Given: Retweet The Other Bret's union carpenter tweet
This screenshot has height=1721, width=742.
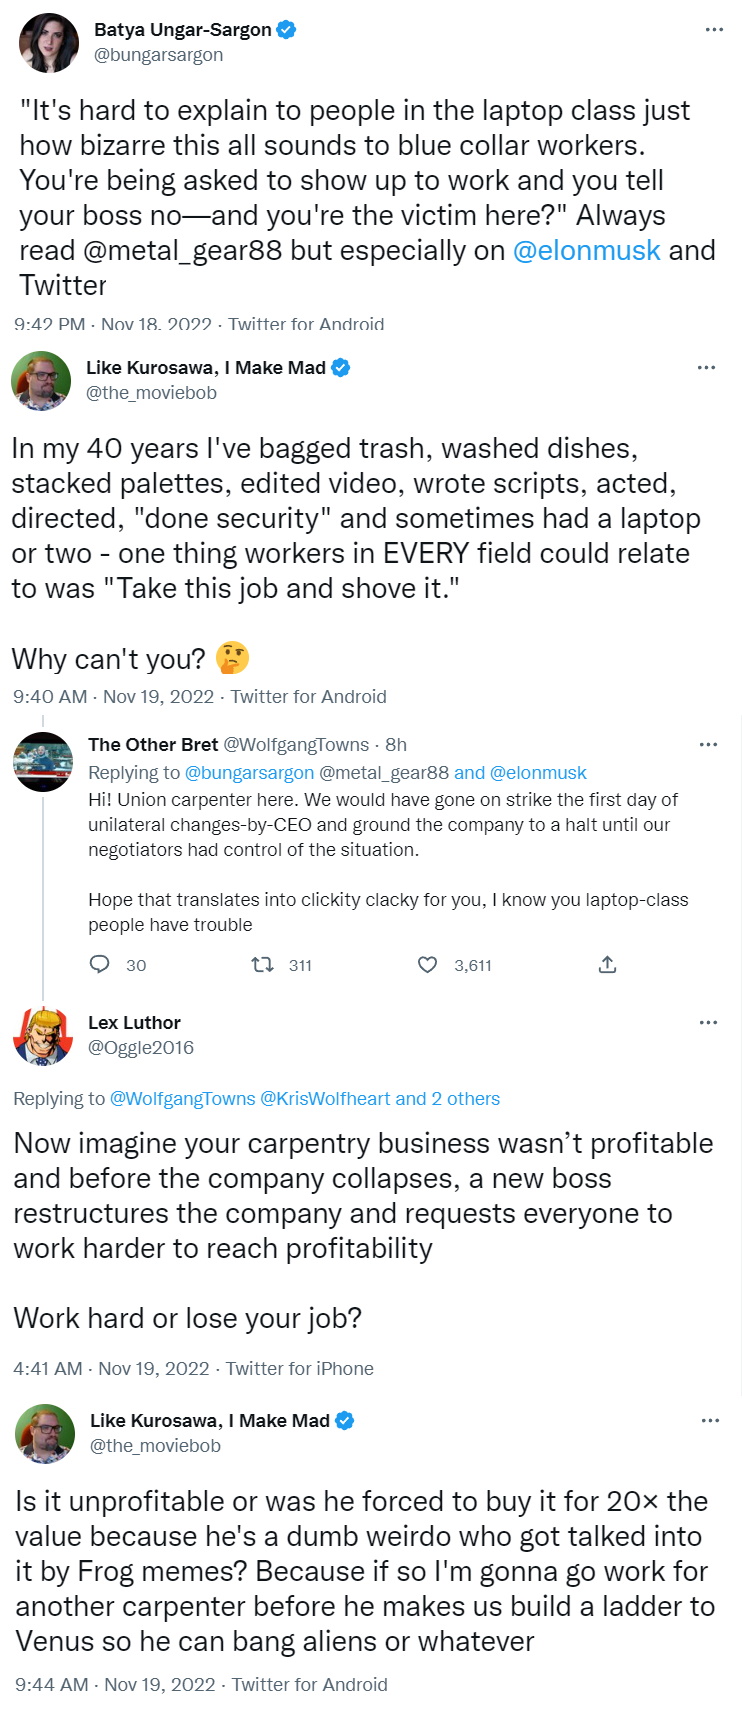Looking at the screenshot, I should pos(262,965).
